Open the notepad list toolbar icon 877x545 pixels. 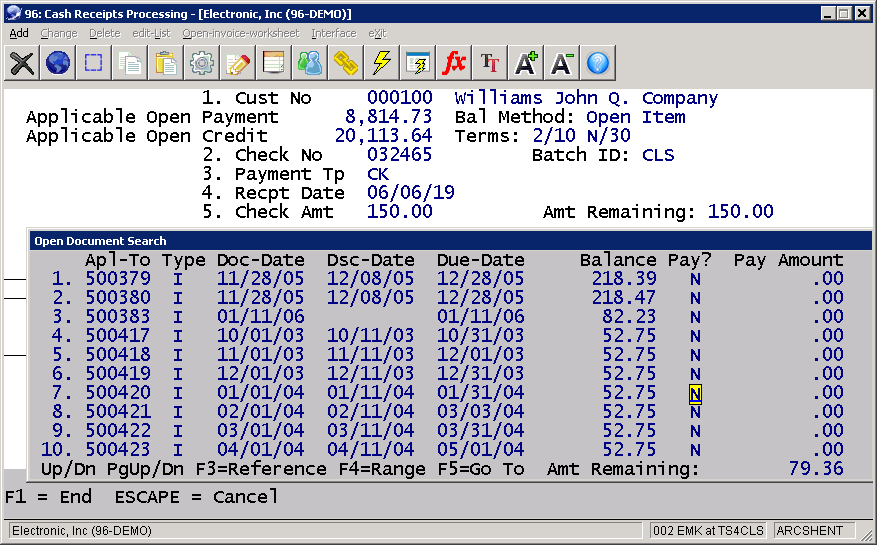tap(274, 63)
